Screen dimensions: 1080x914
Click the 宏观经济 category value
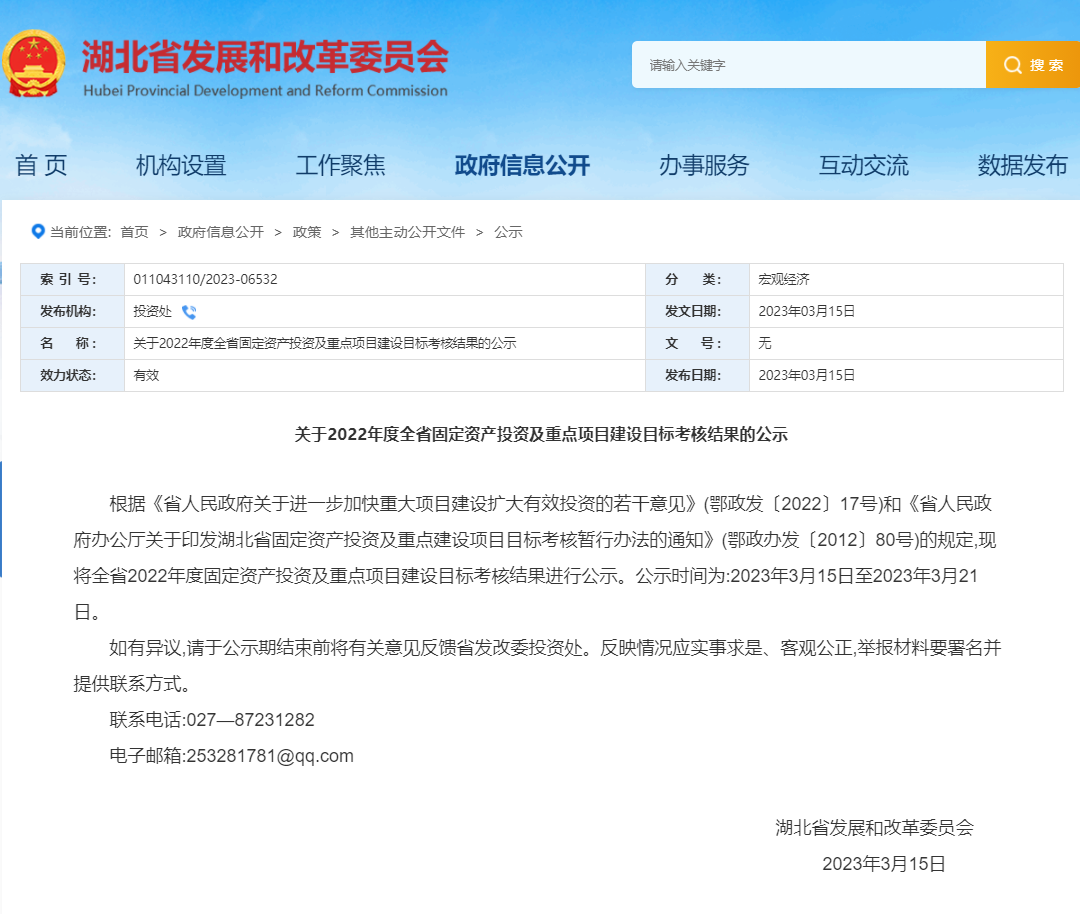pos(784,280)
